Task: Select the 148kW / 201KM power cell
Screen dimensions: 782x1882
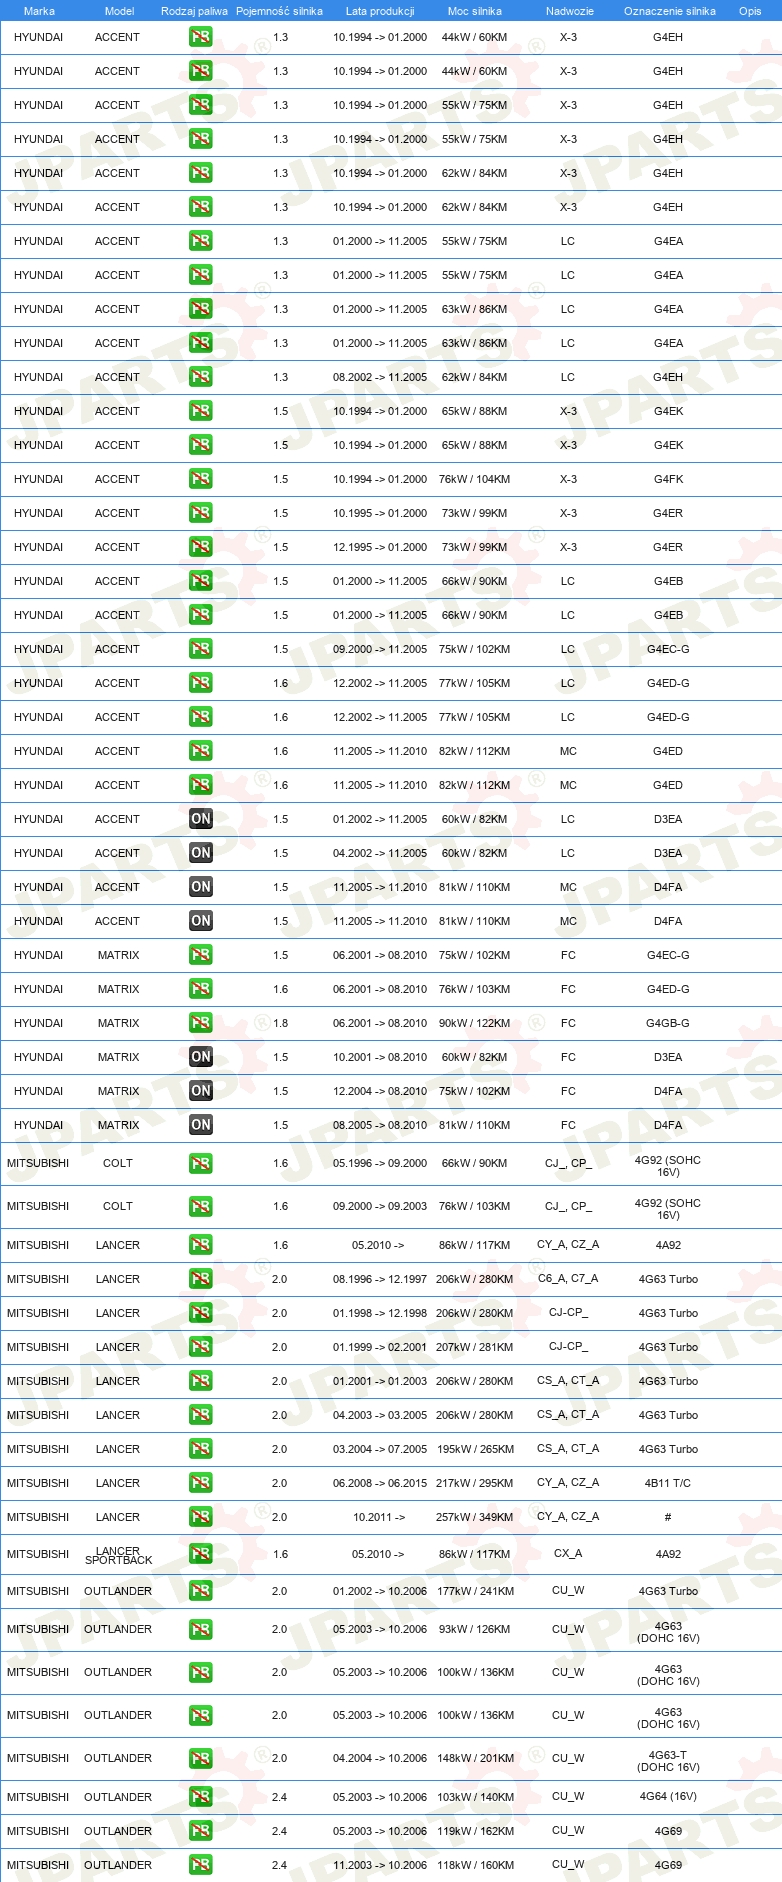Action: (x=474, y=1758)
